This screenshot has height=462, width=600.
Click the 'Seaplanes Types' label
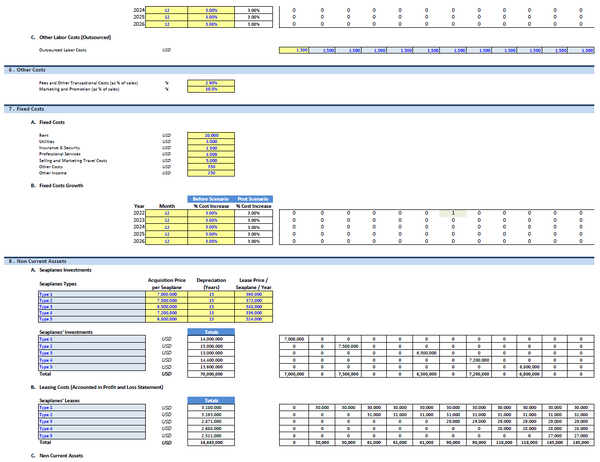(58, 284)
